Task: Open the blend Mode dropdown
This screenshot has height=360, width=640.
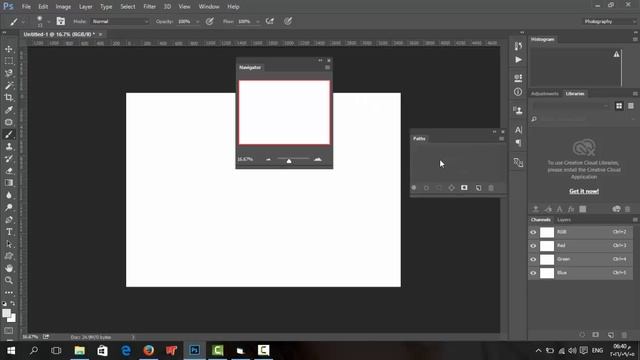Action: (x=120, y=21)
